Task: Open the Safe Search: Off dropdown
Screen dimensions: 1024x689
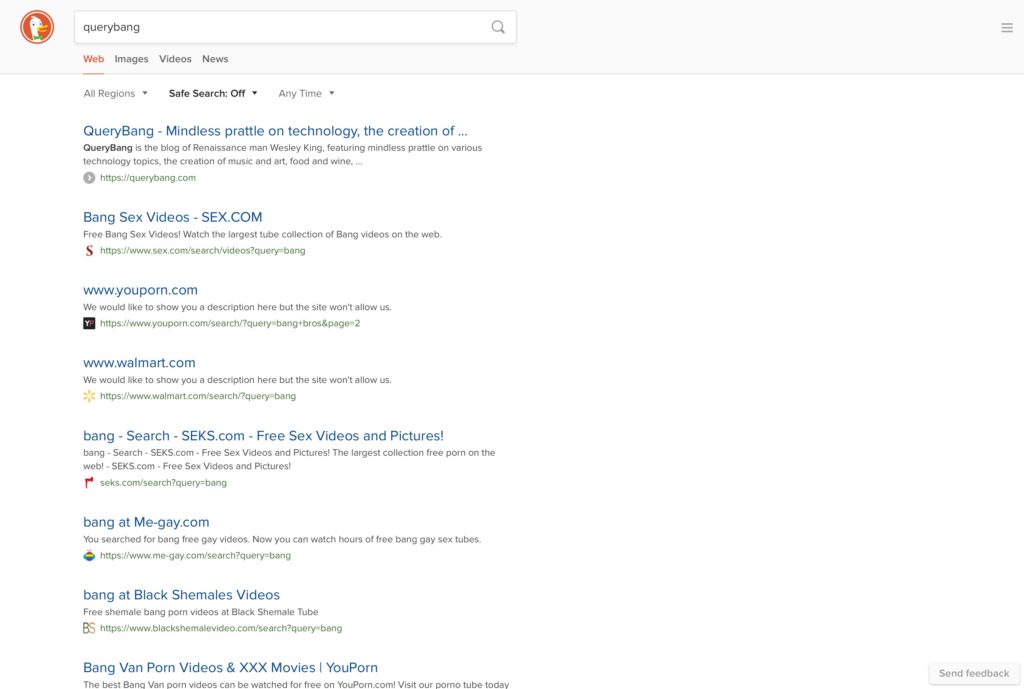Action: [x=213, y=93]
